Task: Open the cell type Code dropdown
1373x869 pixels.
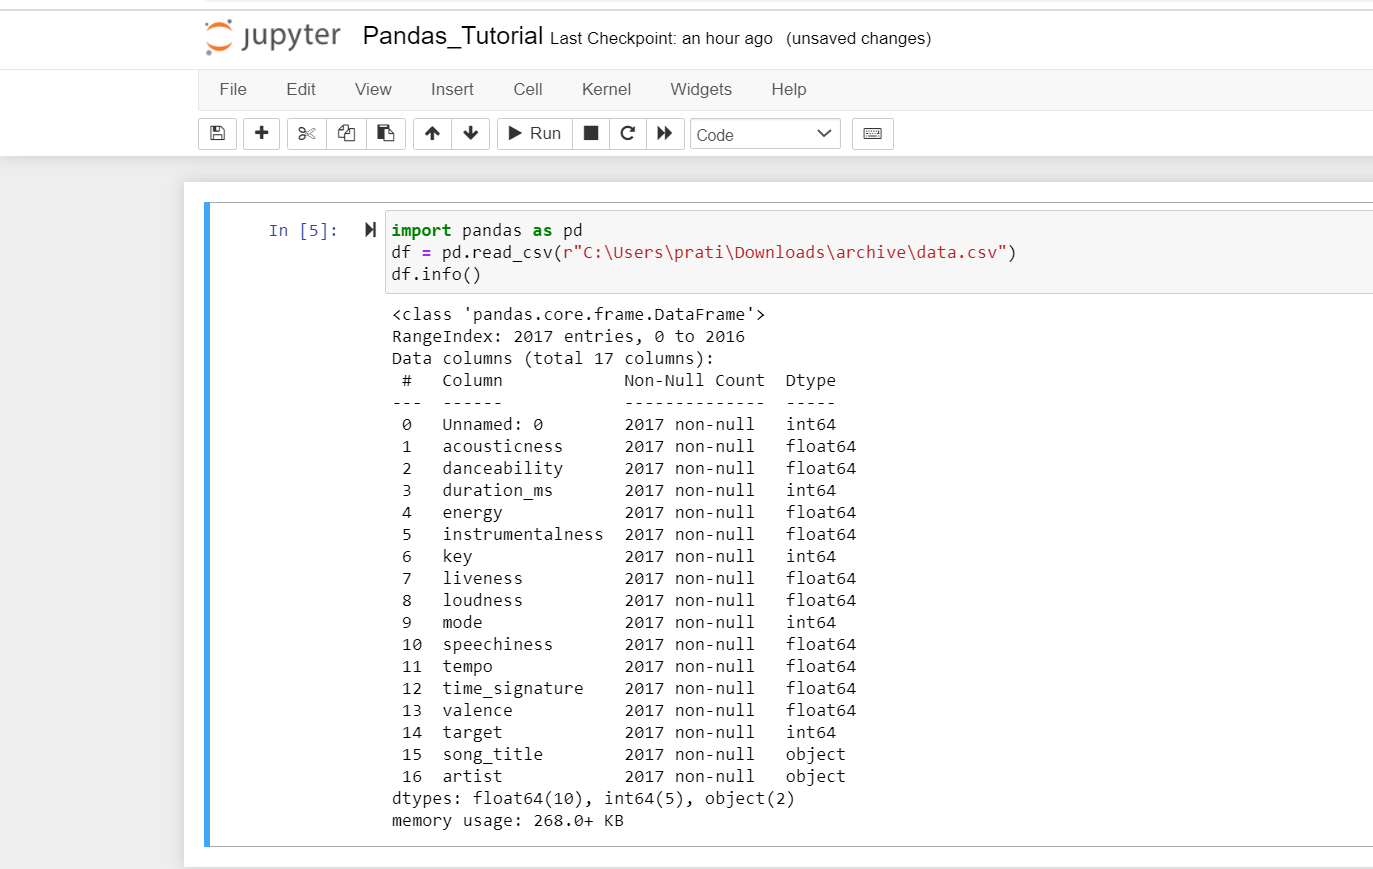Action: (x=765, y=134)
